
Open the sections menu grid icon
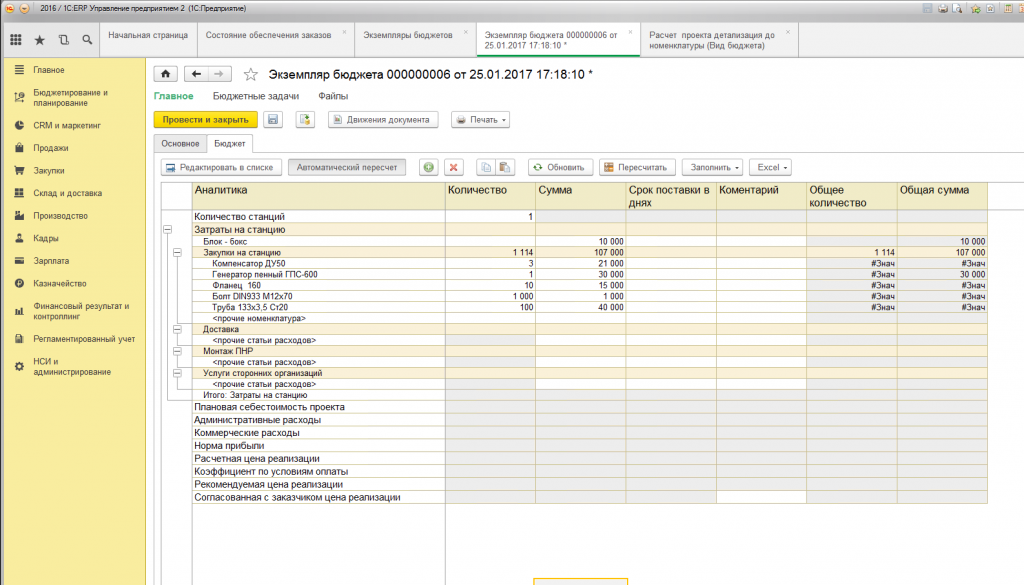coord(16,40)
